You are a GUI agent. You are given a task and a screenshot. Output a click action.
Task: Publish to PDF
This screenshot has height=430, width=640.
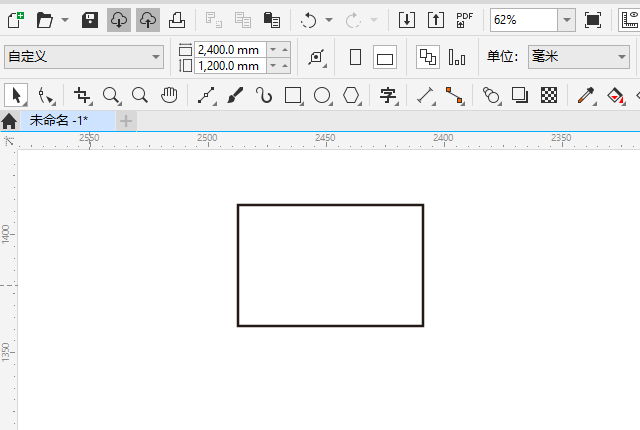coord(464,20)
